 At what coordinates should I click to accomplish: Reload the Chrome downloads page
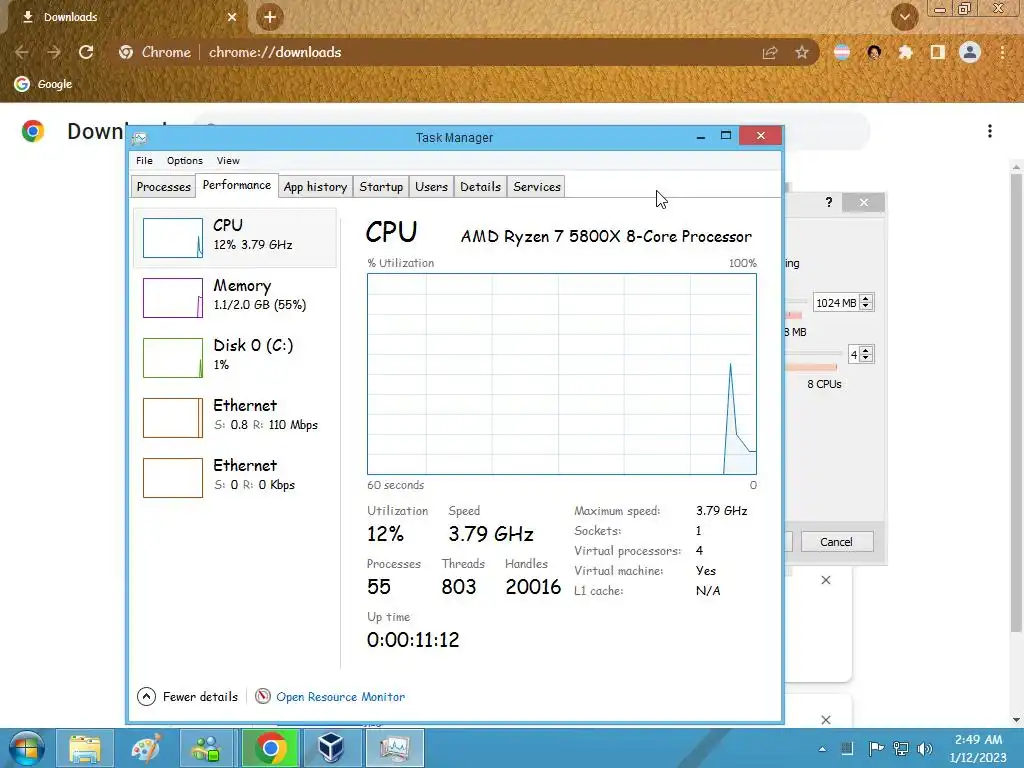click(86, 52)
